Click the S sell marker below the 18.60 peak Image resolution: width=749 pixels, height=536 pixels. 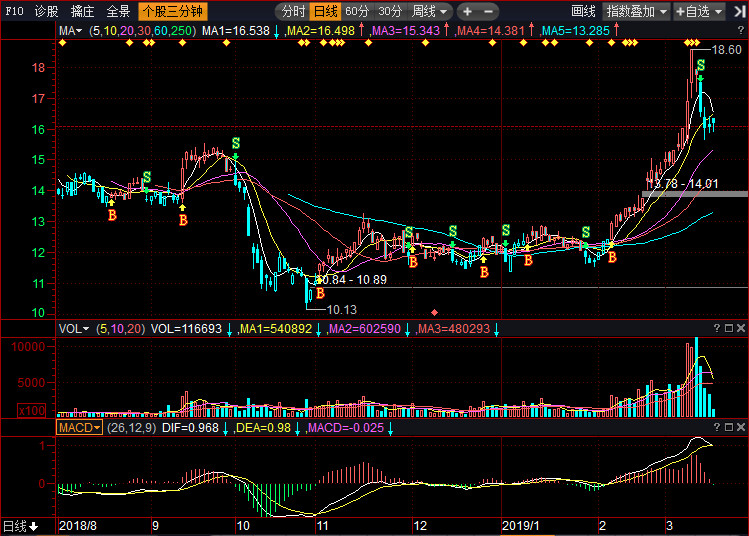[701, 65]
